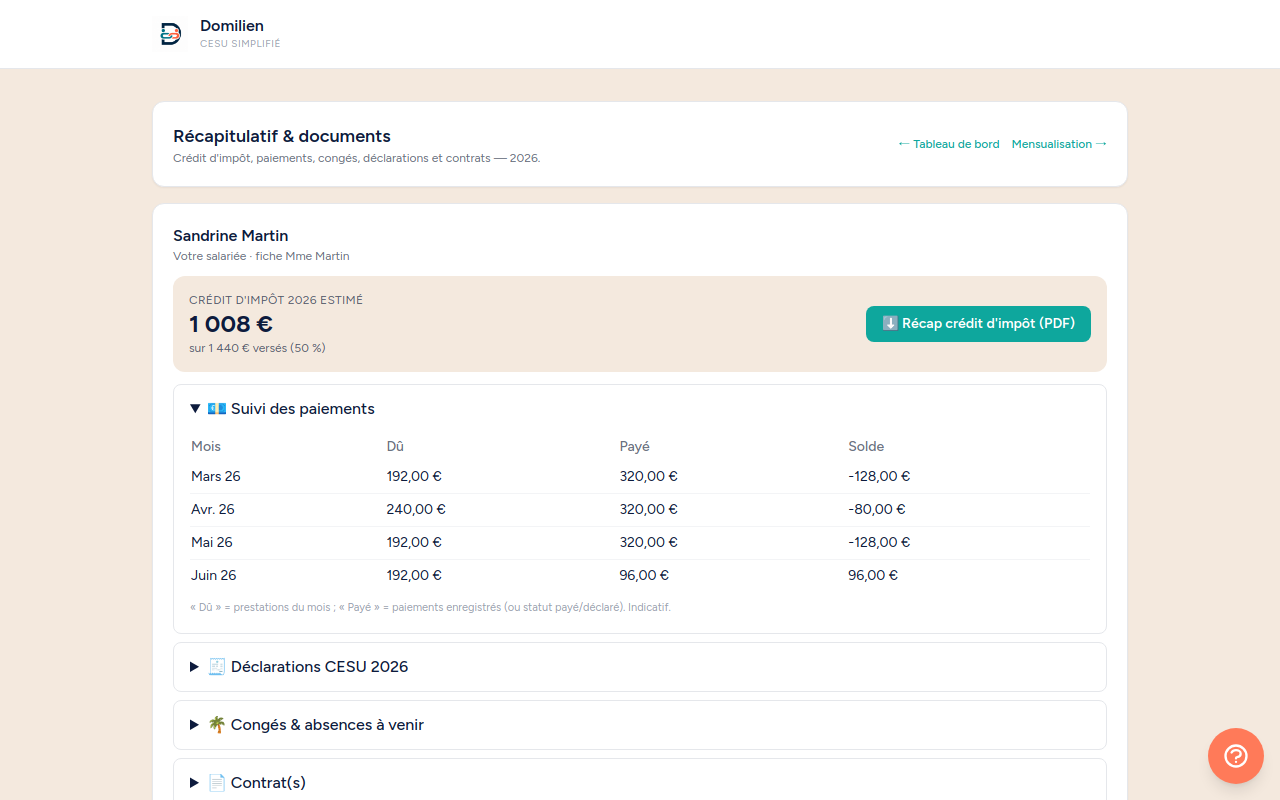1280x800 pixels.
Task: Click the 'sur 1 440 € versés (50 %)' text
Action: click(x=257, y=348)
